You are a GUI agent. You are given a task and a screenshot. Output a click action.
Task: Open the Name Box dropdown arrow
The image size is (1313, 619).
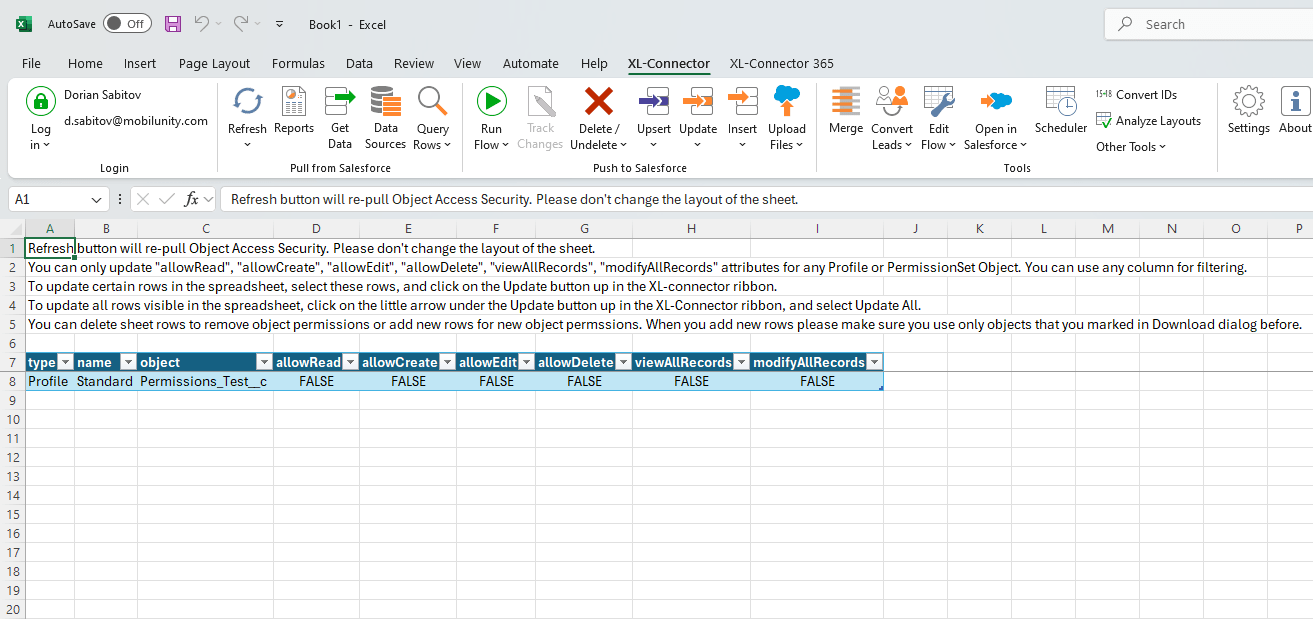point(96,200)
